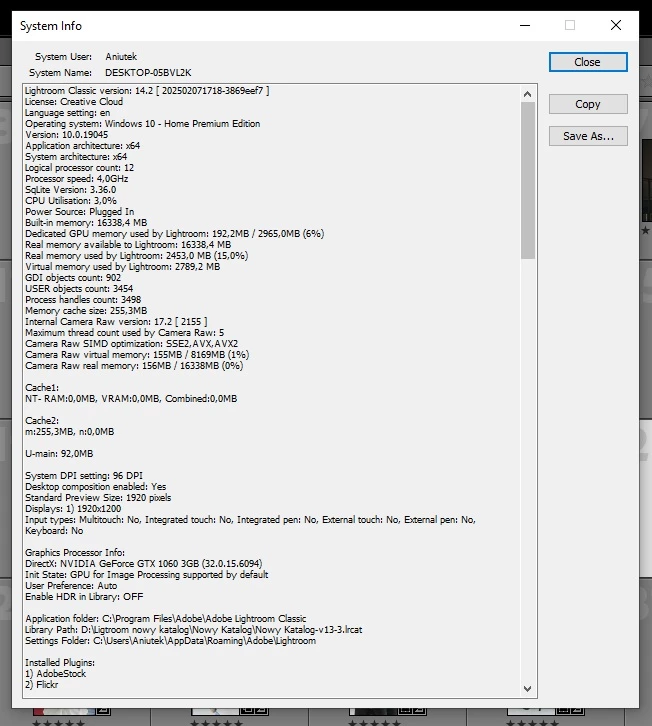
Task: Click the Built-in memory: 16338,4 MB line
Action: pyautogui.click(x=86, y=223)
